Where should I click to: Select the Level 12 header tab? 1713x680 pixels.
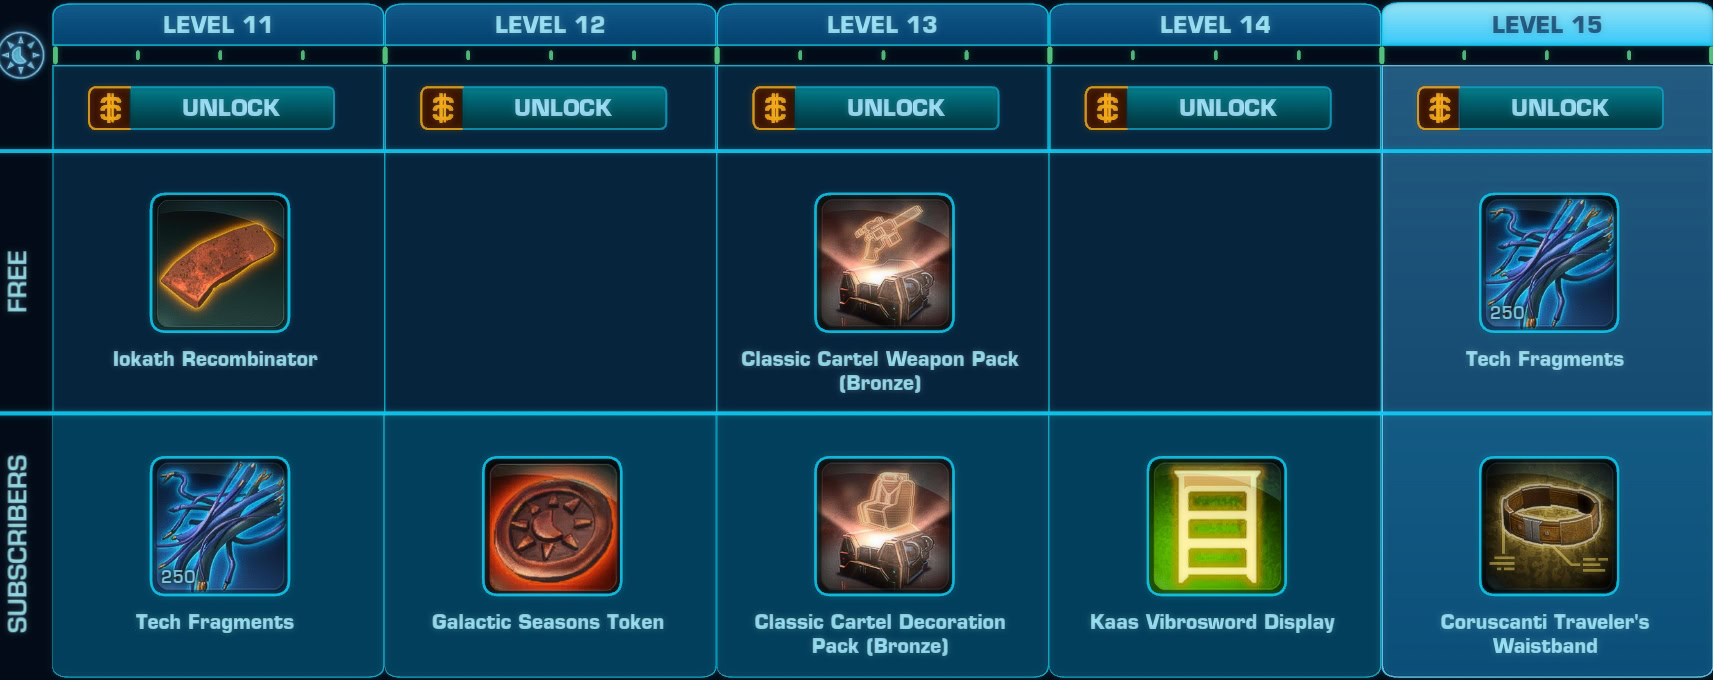pyautogui.click(x=550, y=24)
